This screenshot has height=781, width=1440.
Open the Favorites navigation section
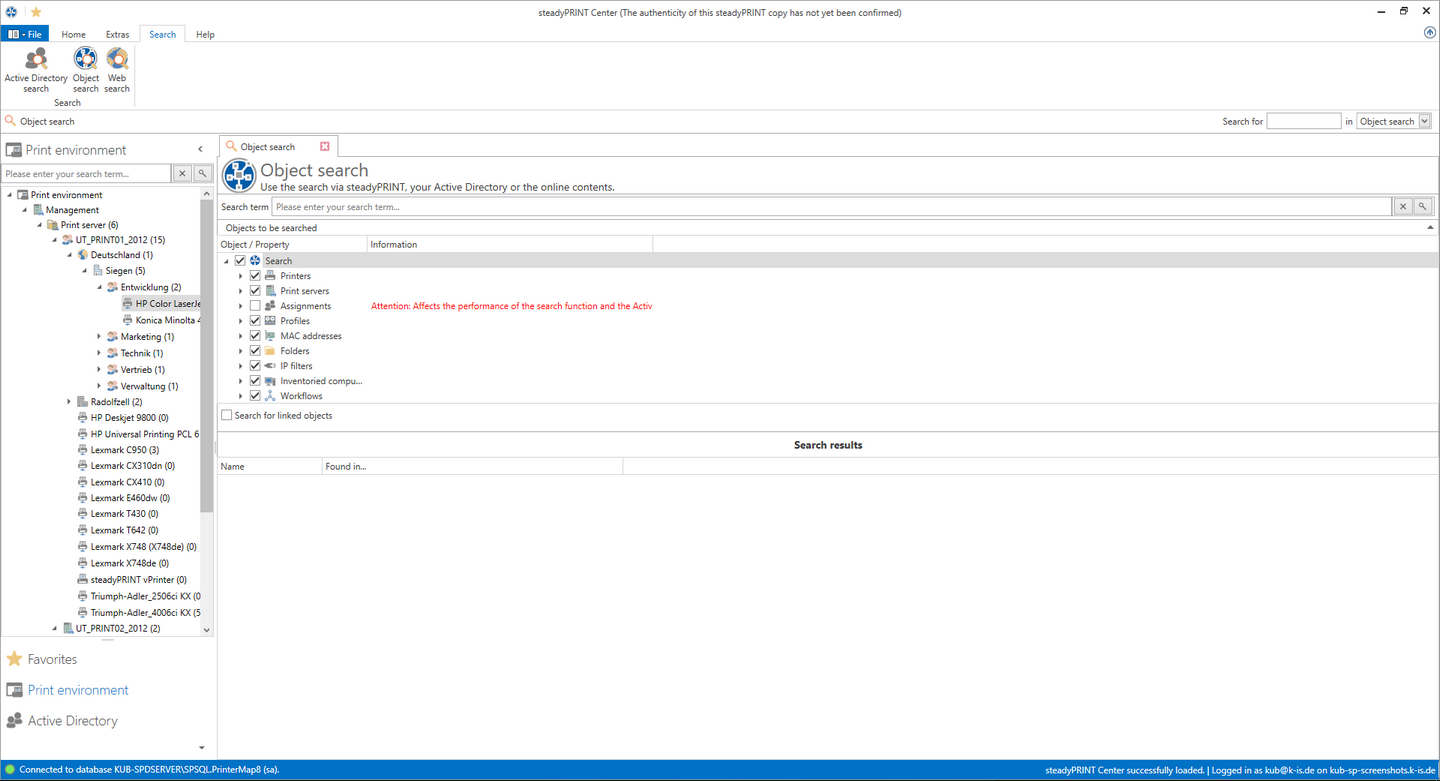click(52, 659)
